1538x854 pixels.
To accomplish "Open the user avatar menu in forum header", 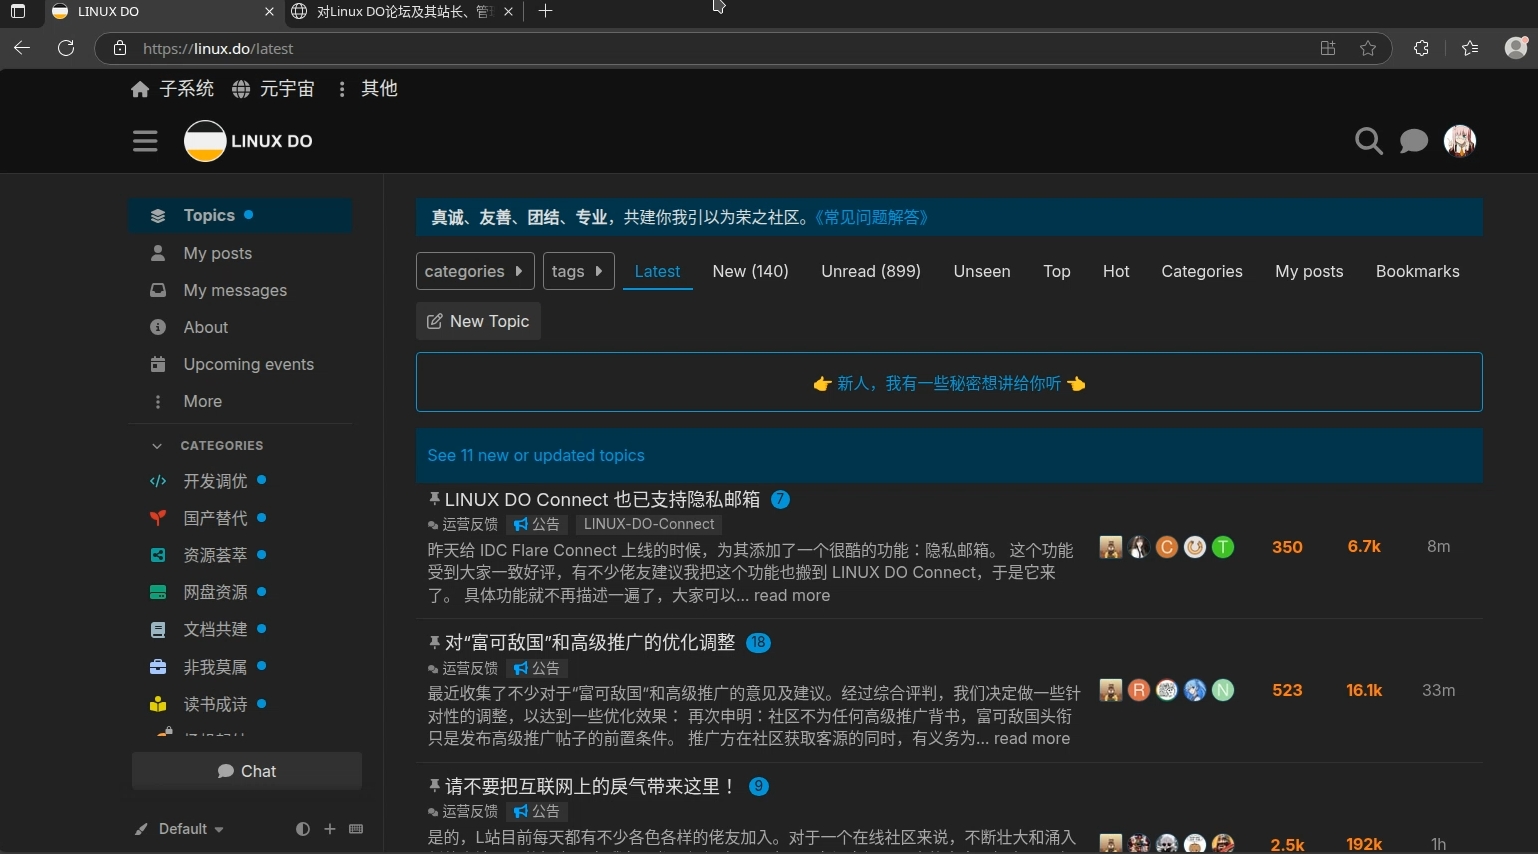I will [1459, 141].
